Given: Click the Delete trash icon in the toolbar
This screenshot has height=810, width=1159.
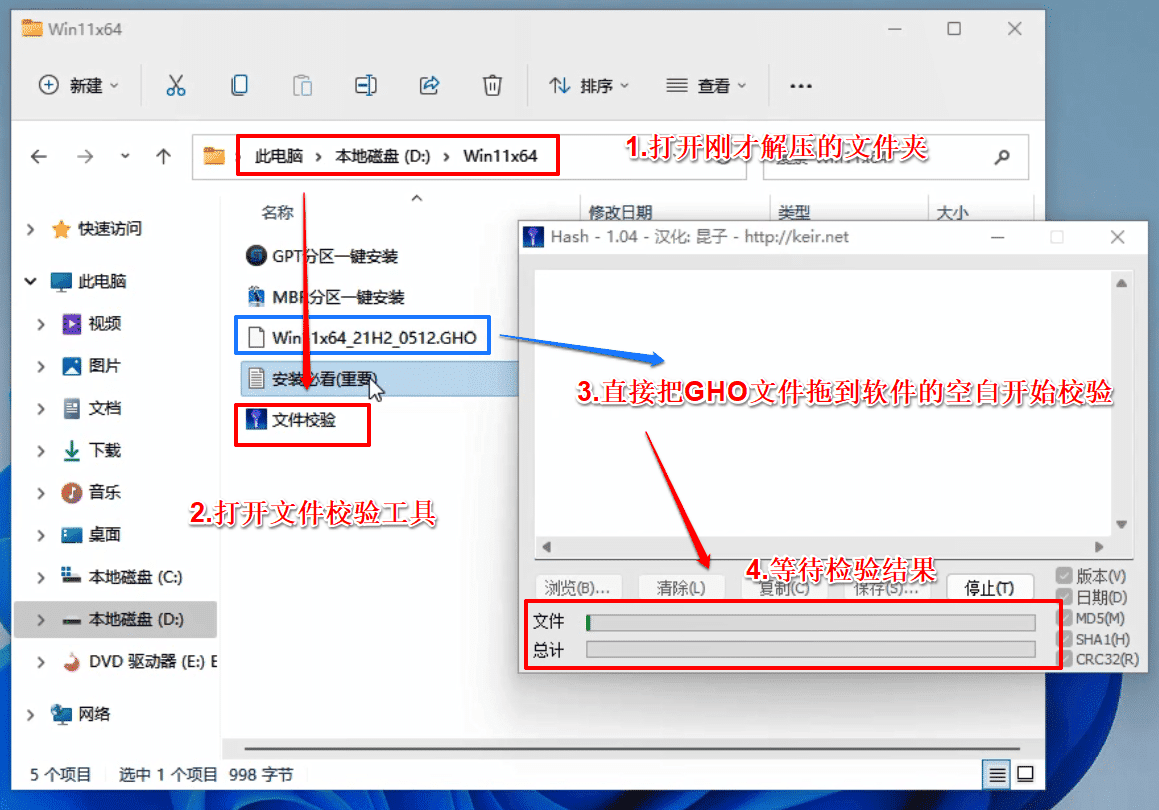Looking at the screenshot, I should (492, 86).
